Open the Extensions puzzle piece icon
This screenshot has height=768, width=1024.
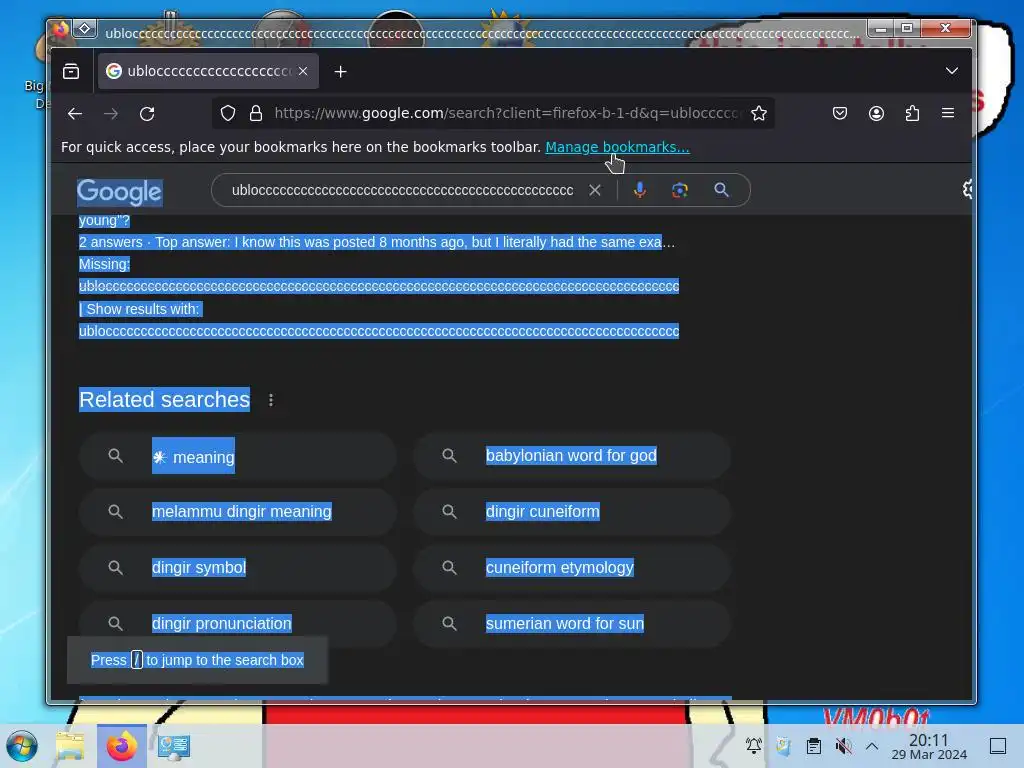pos(912,114)
